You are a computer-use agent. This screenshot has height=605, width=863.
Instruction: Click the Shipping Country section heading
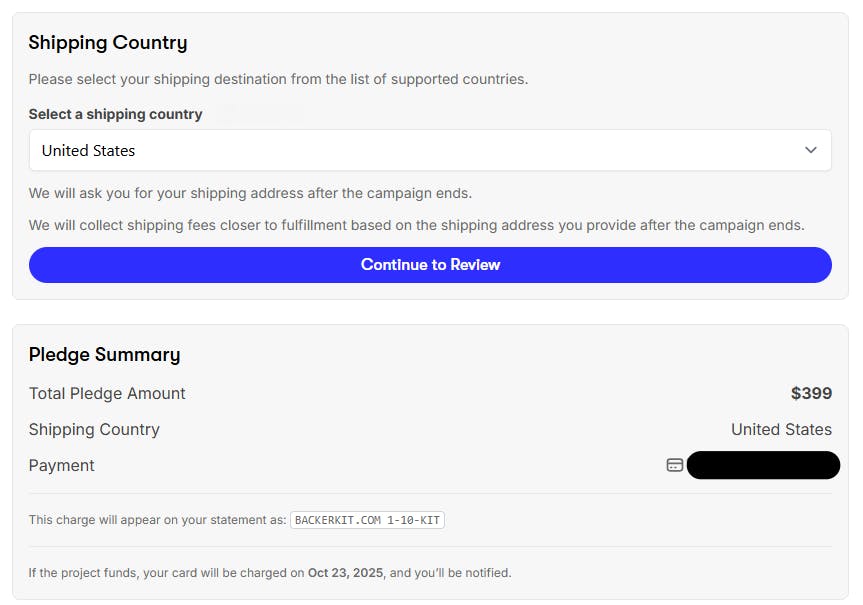(x=108, y=42)
